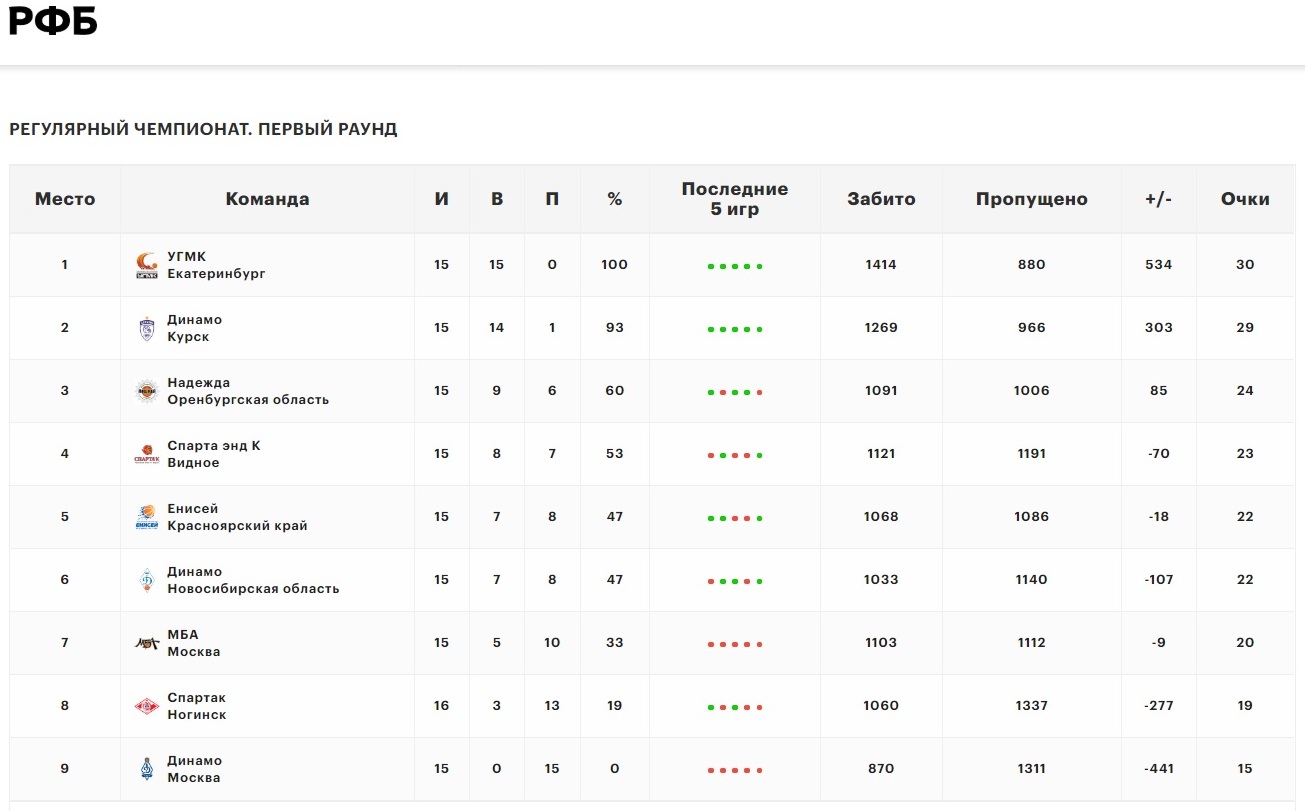The width and height of the screenshot is (1305, 811).
Task: Open the Спартак Ногинск team link
Action: click(196, 706)
